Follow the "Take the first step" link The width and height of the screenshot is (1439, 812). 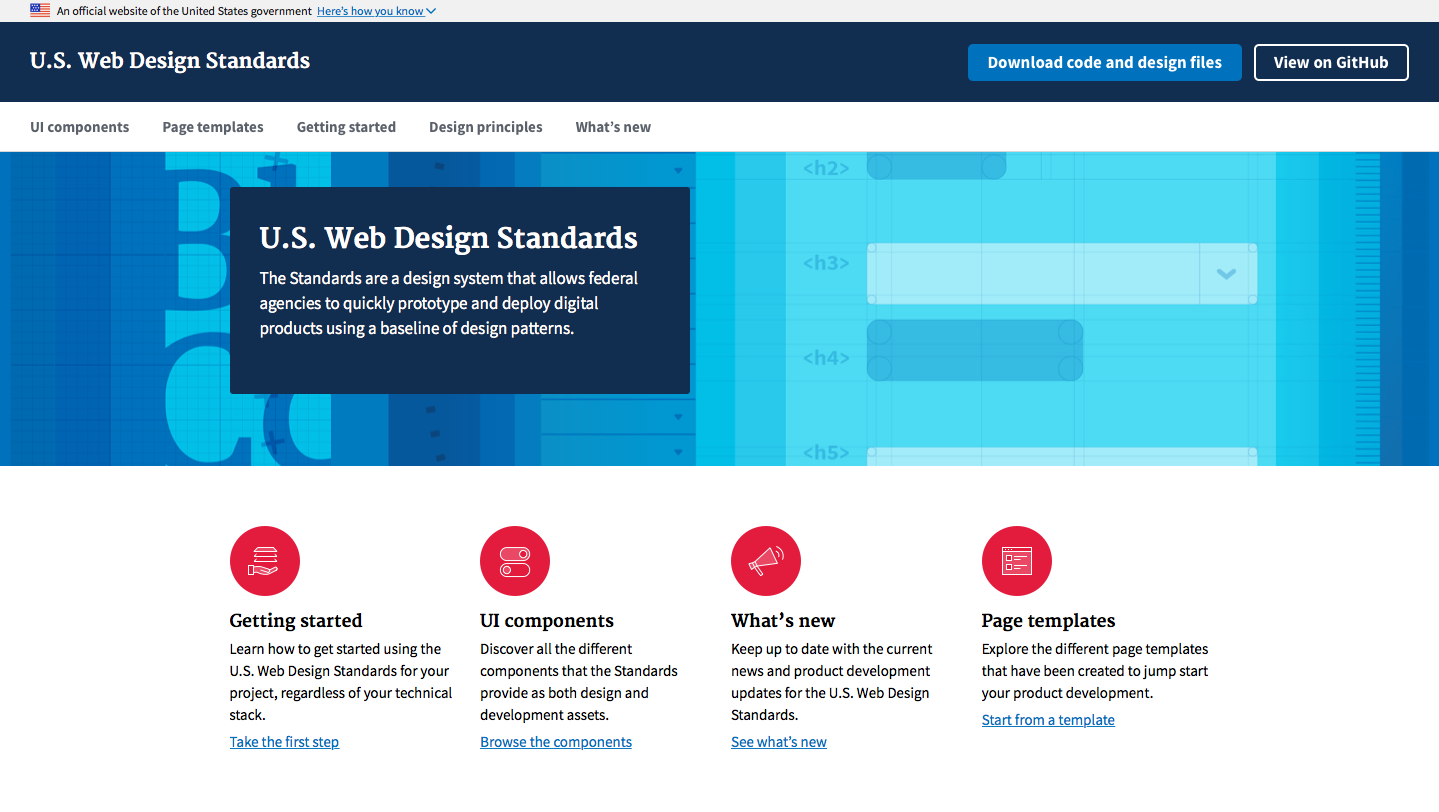[284, 742]
